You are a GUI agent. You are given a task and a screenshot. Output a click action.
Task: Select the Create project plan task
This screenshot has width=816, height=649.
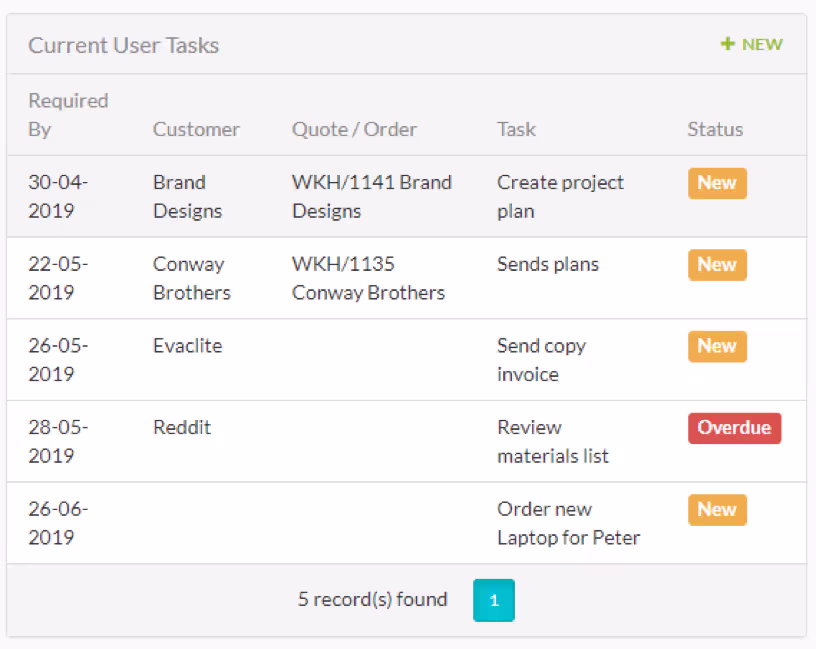point(560,196)
